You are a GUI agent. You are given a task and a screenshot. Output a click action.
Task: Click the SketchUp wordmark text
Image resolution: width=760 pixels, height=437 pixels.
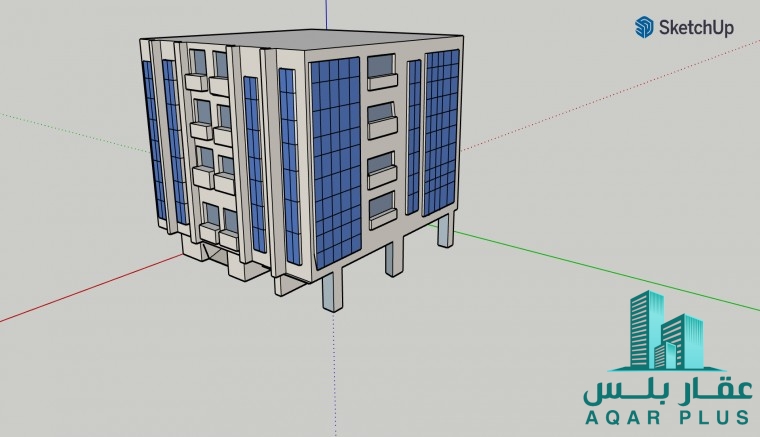(x=695, y=28)
